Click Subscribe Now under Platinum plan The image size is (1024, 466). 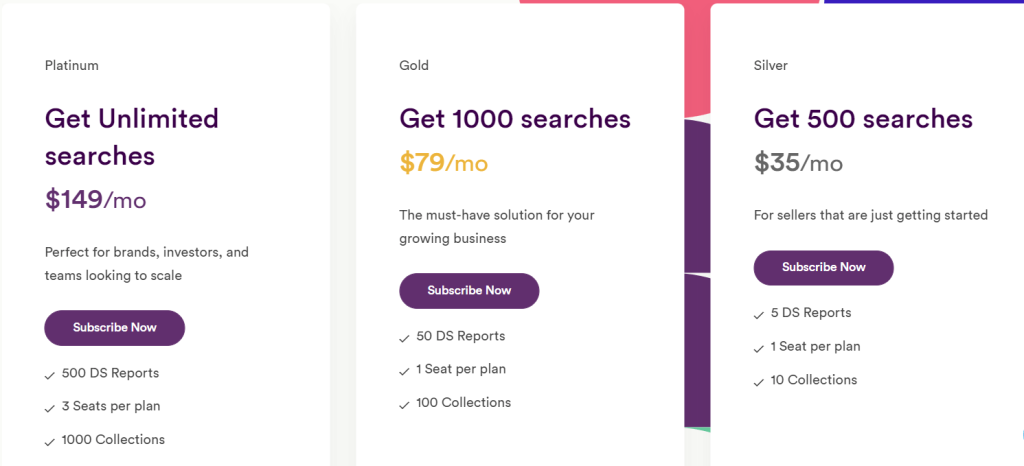click(114, 328)
